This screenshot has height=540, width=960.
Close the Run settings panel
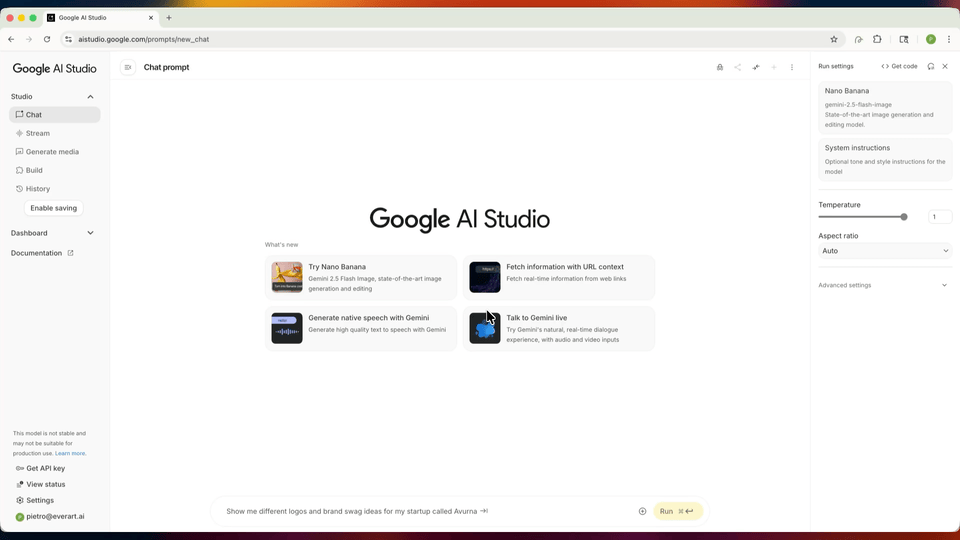pos(945,66)
